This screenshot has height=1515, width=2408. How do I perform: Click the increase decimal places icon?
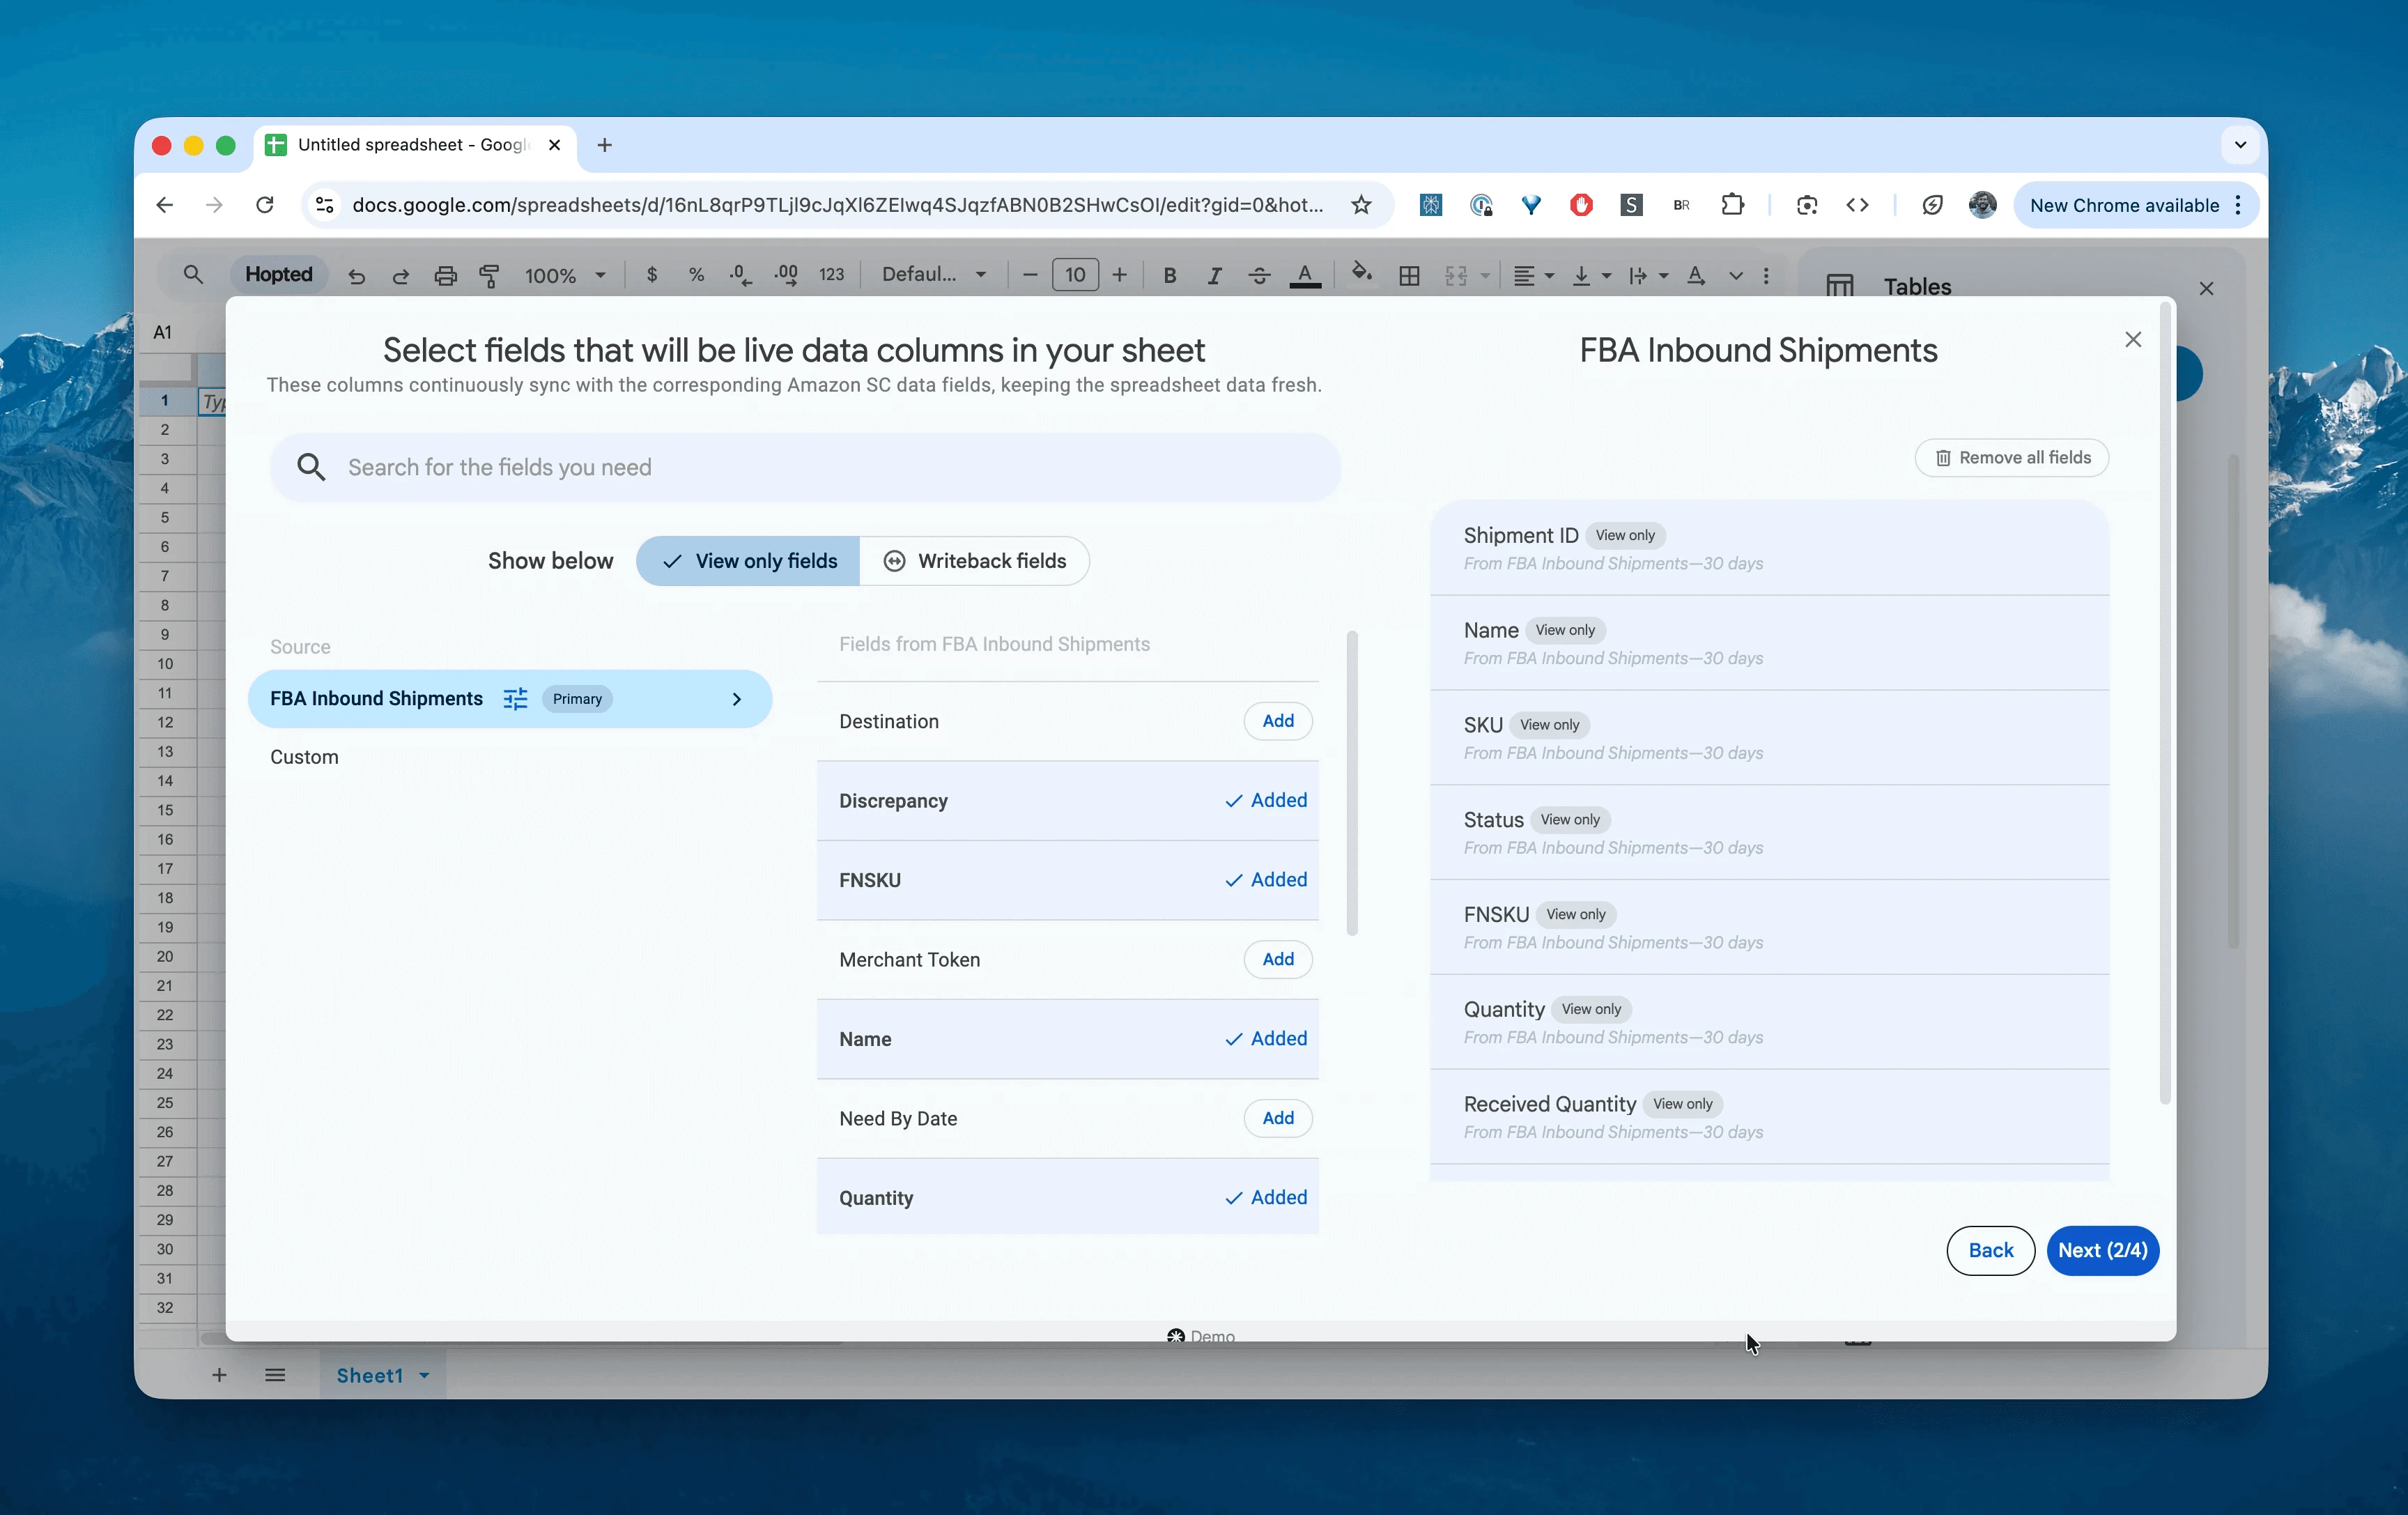point(786,275)
